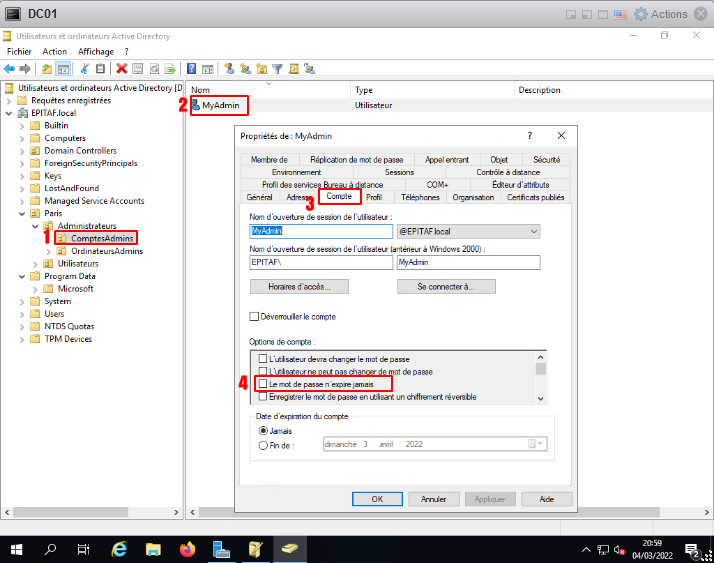Switch to the Profil tab
The width and height of the screenshot is (714, 563).
tap(373, 197)
